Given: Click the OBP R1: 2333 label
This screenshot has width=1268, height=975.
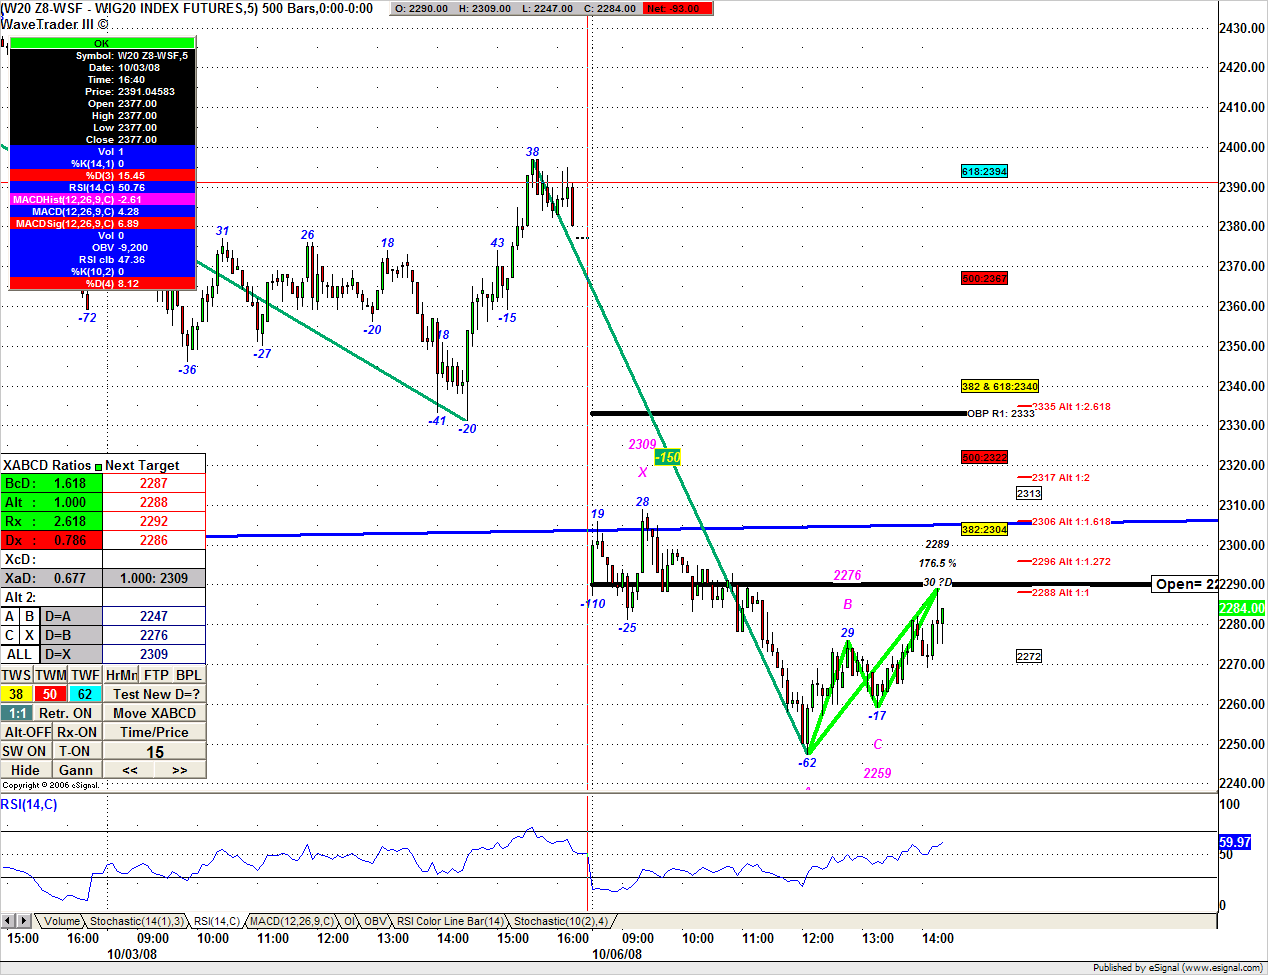Looking at the screenshot, I should [1001, 413].
